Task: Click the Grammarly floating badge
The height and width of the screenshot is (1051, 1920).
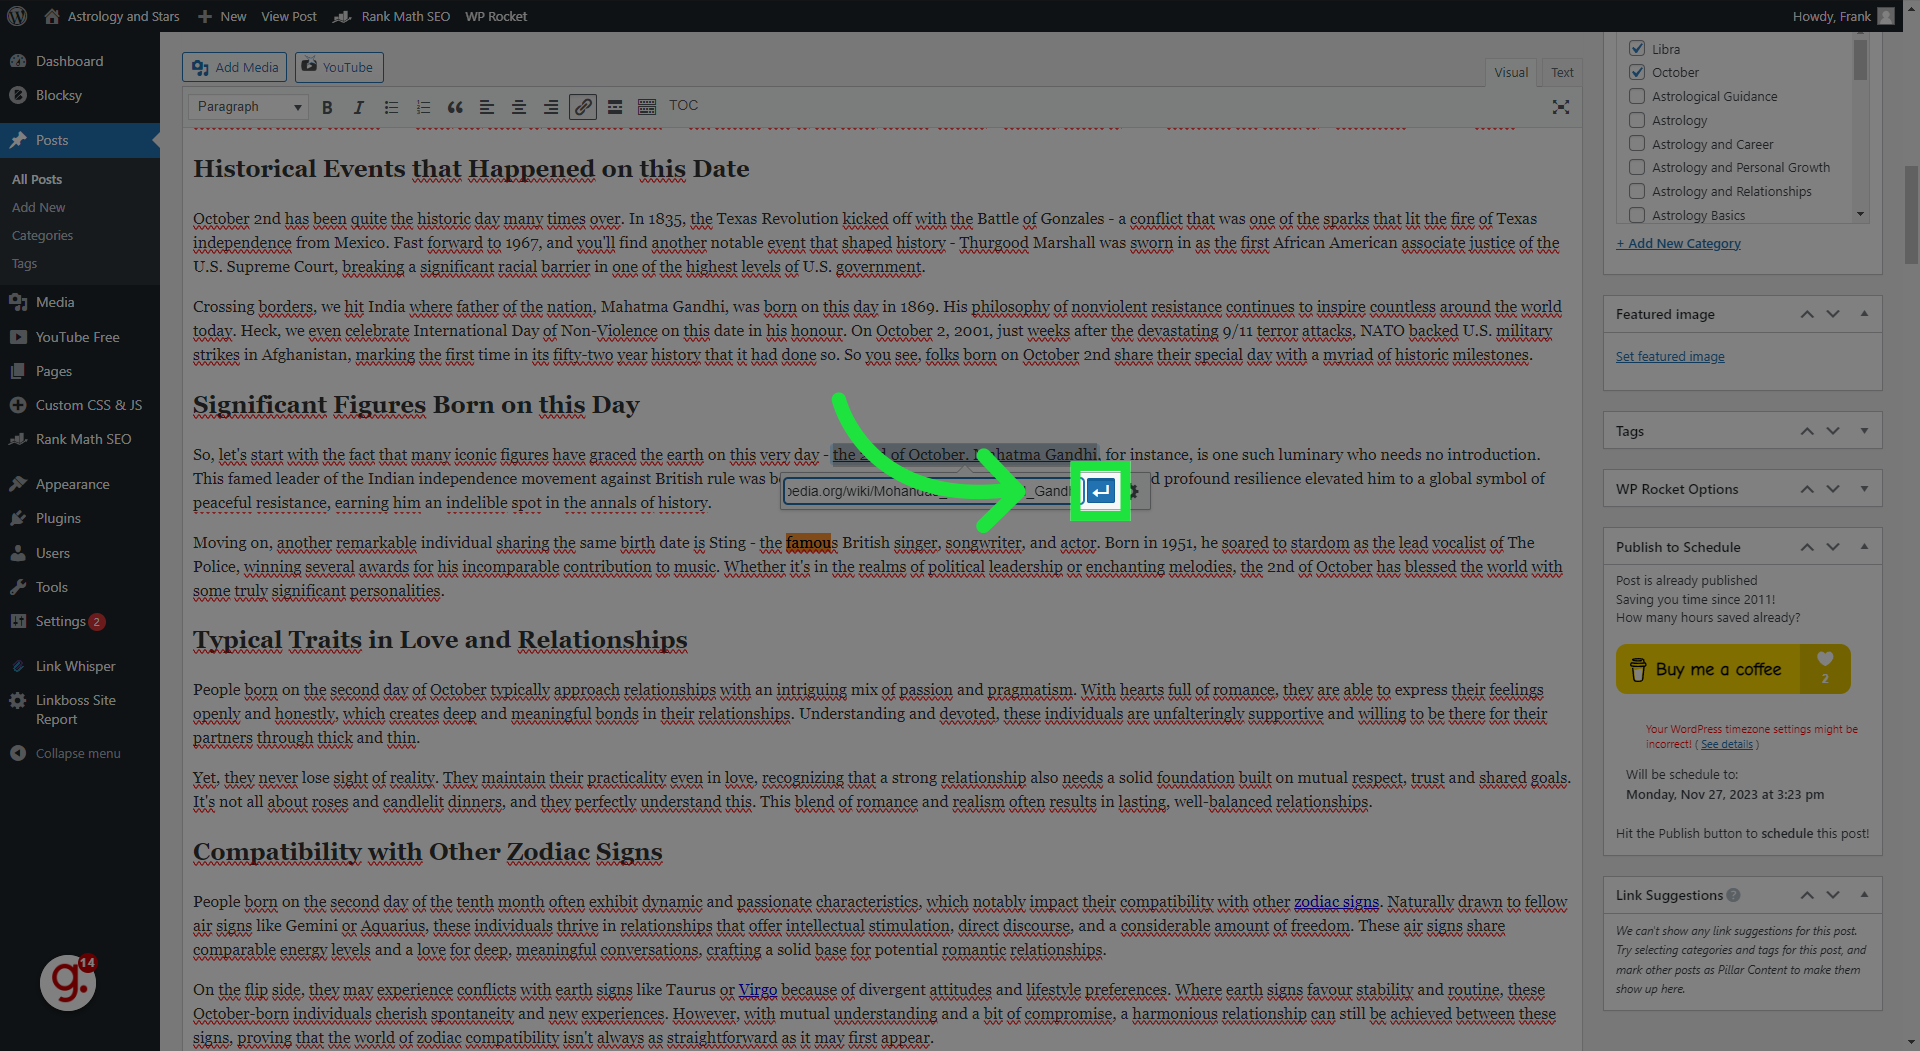Action: click(x=68, y=982)
